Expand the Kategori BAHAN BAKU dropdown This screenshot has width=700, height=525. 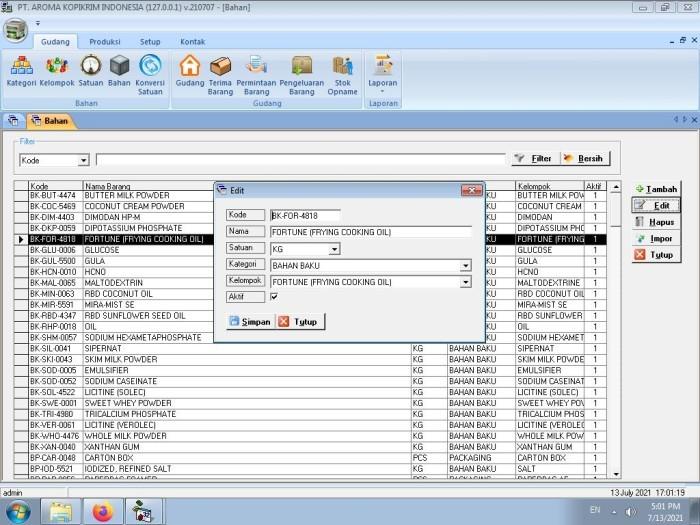(465, 266)
